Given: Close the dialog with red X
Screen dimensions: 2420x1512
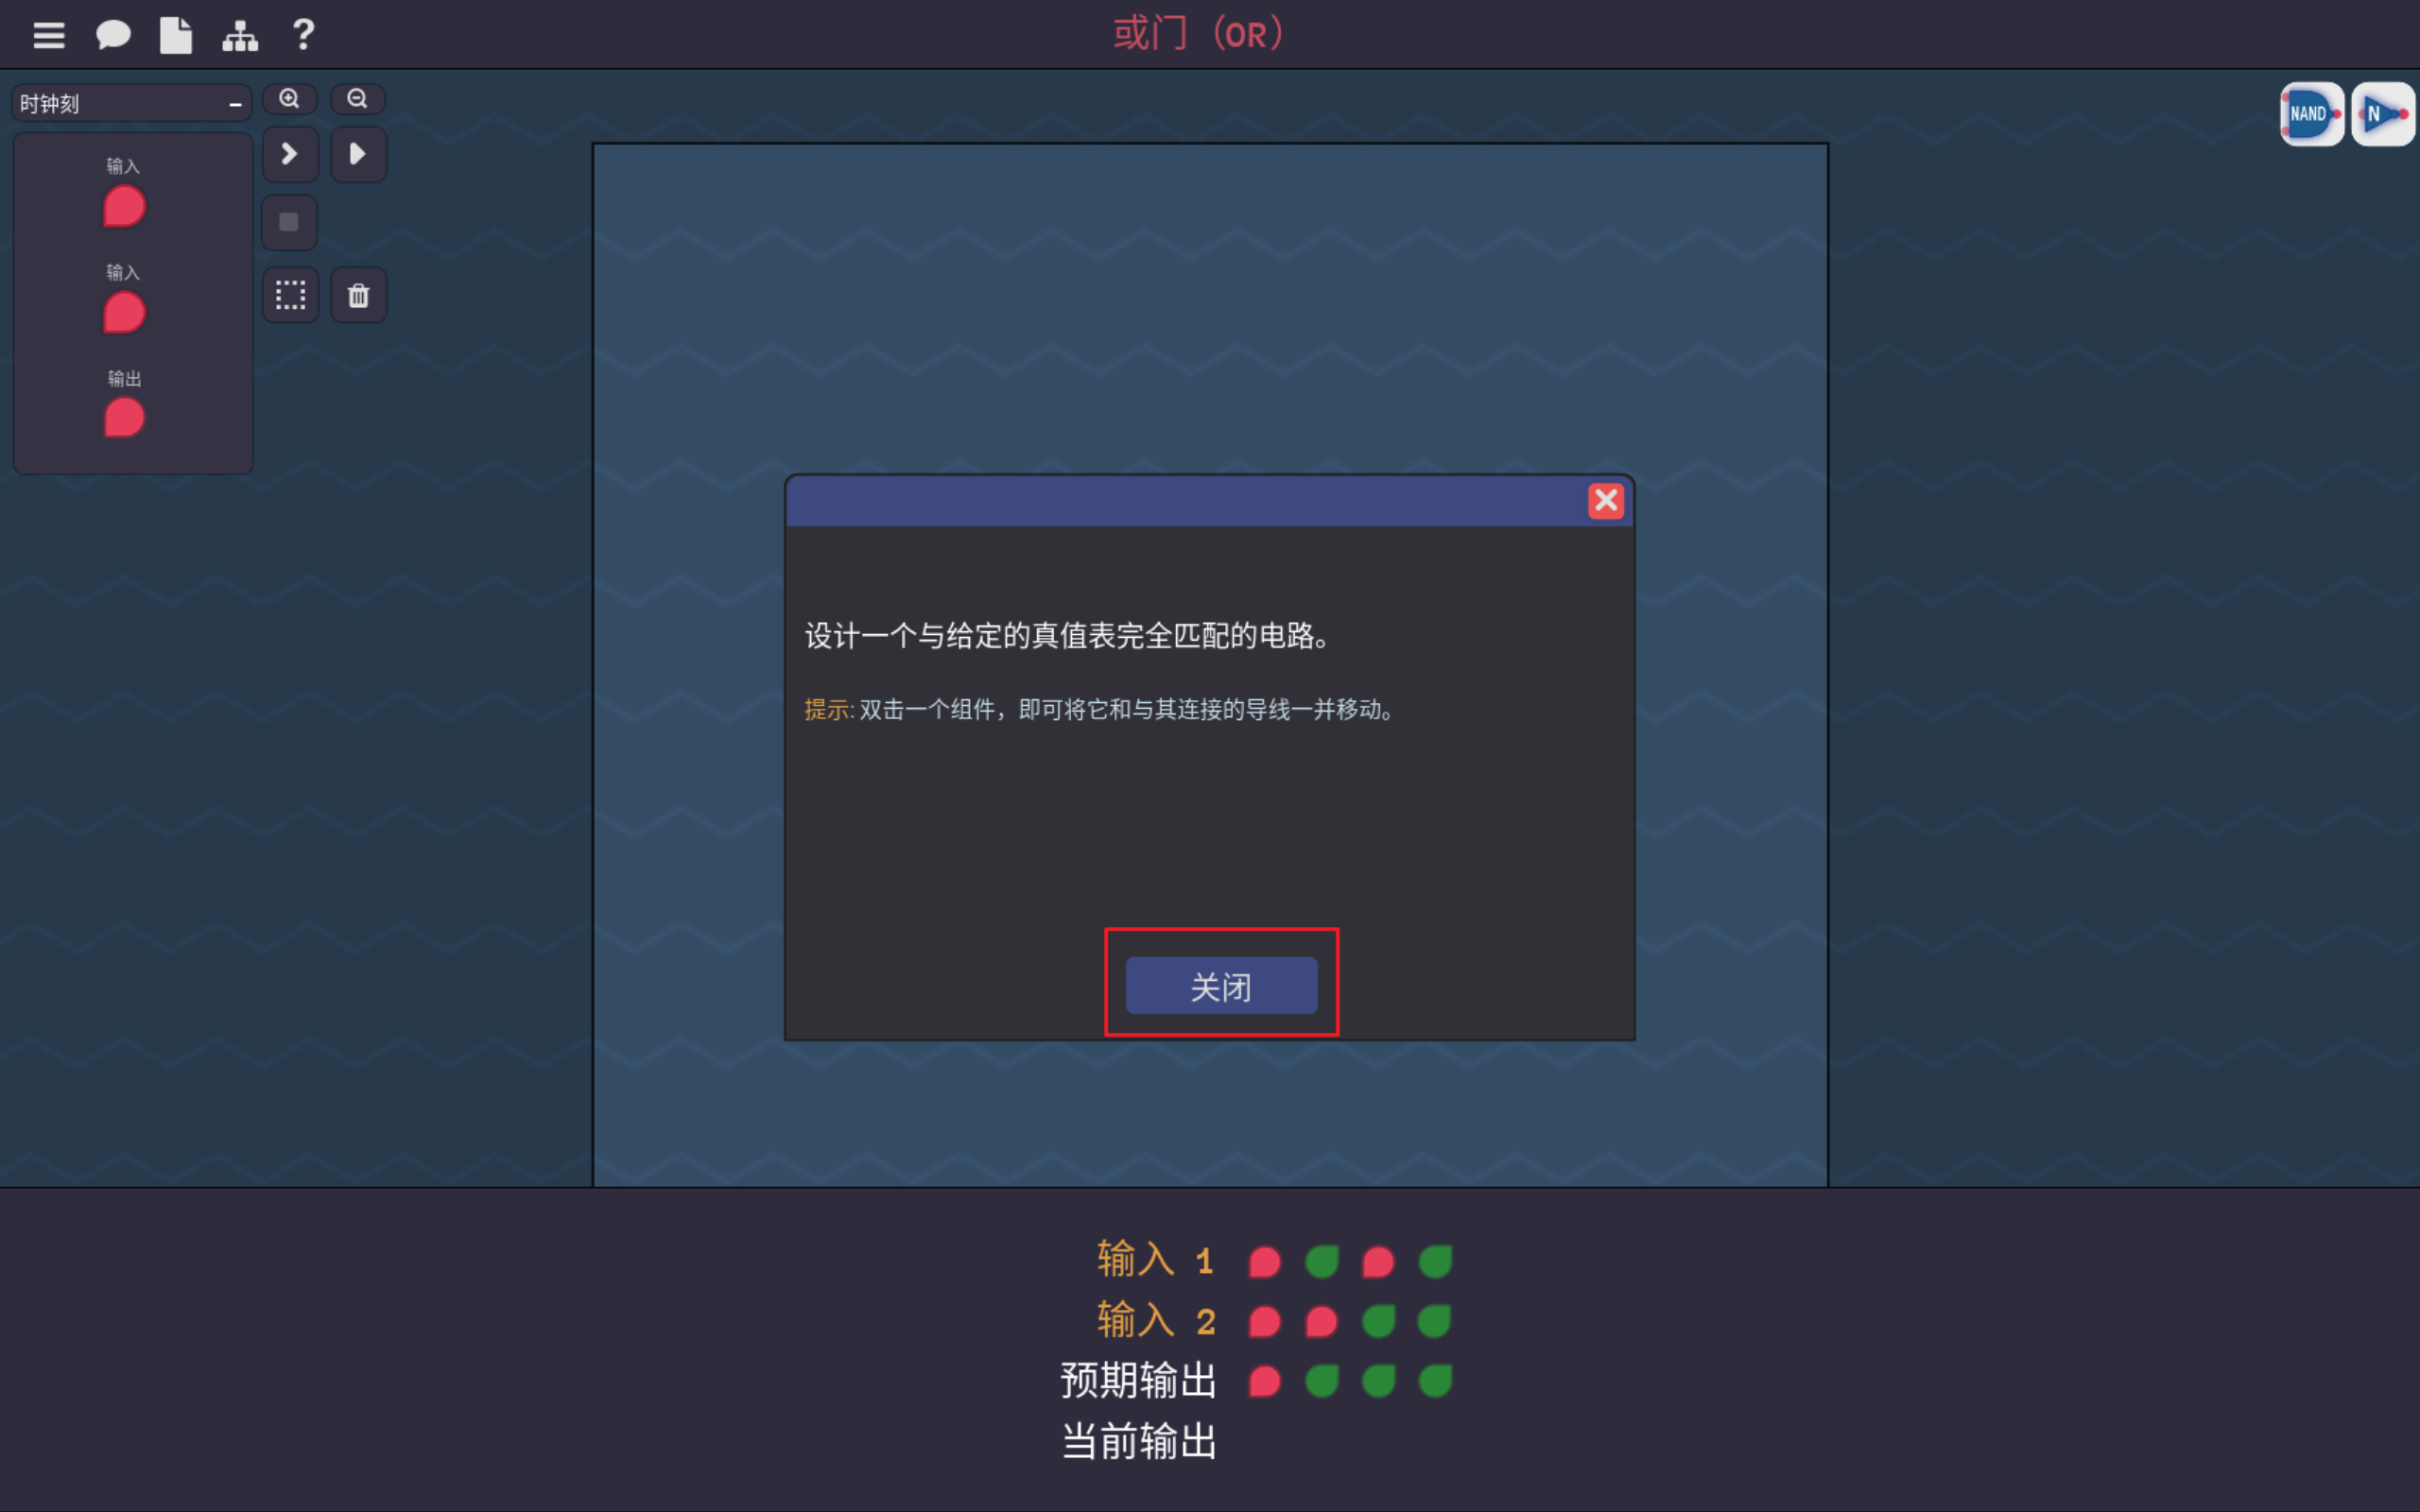Looking at the screenshot, I should 1605,500.
